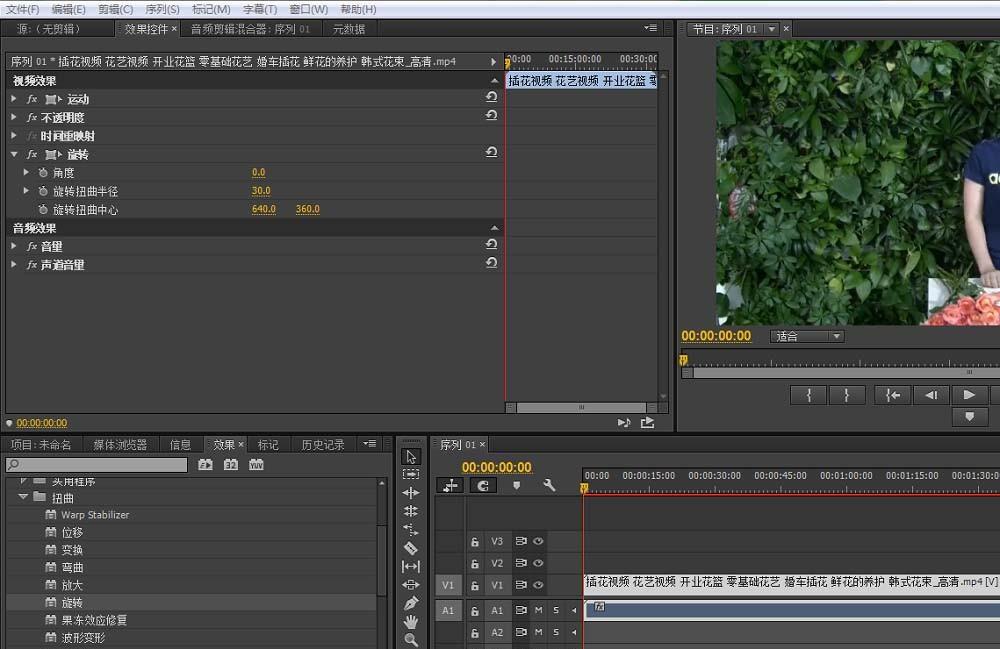Open the 序列(S) menu
This screenshot has height=649, width=1000.
(x=162, y=9)
